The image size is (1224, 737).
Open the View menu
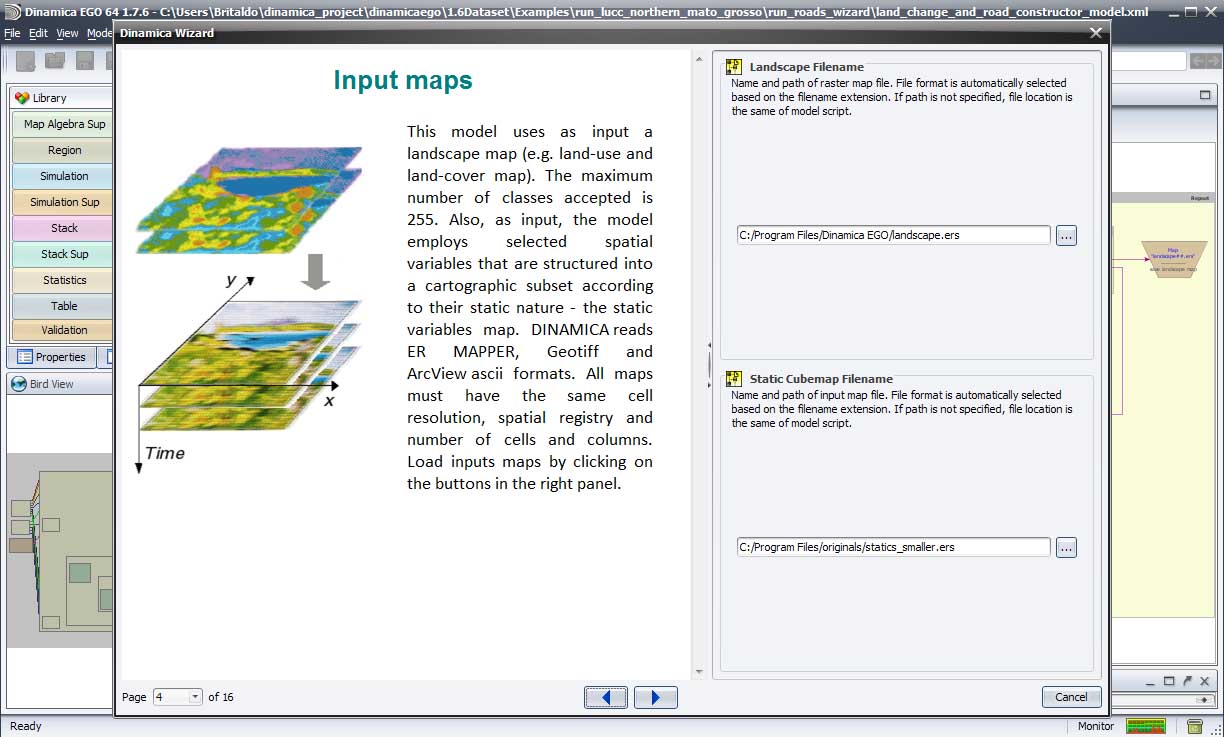(x=67, y=33)
